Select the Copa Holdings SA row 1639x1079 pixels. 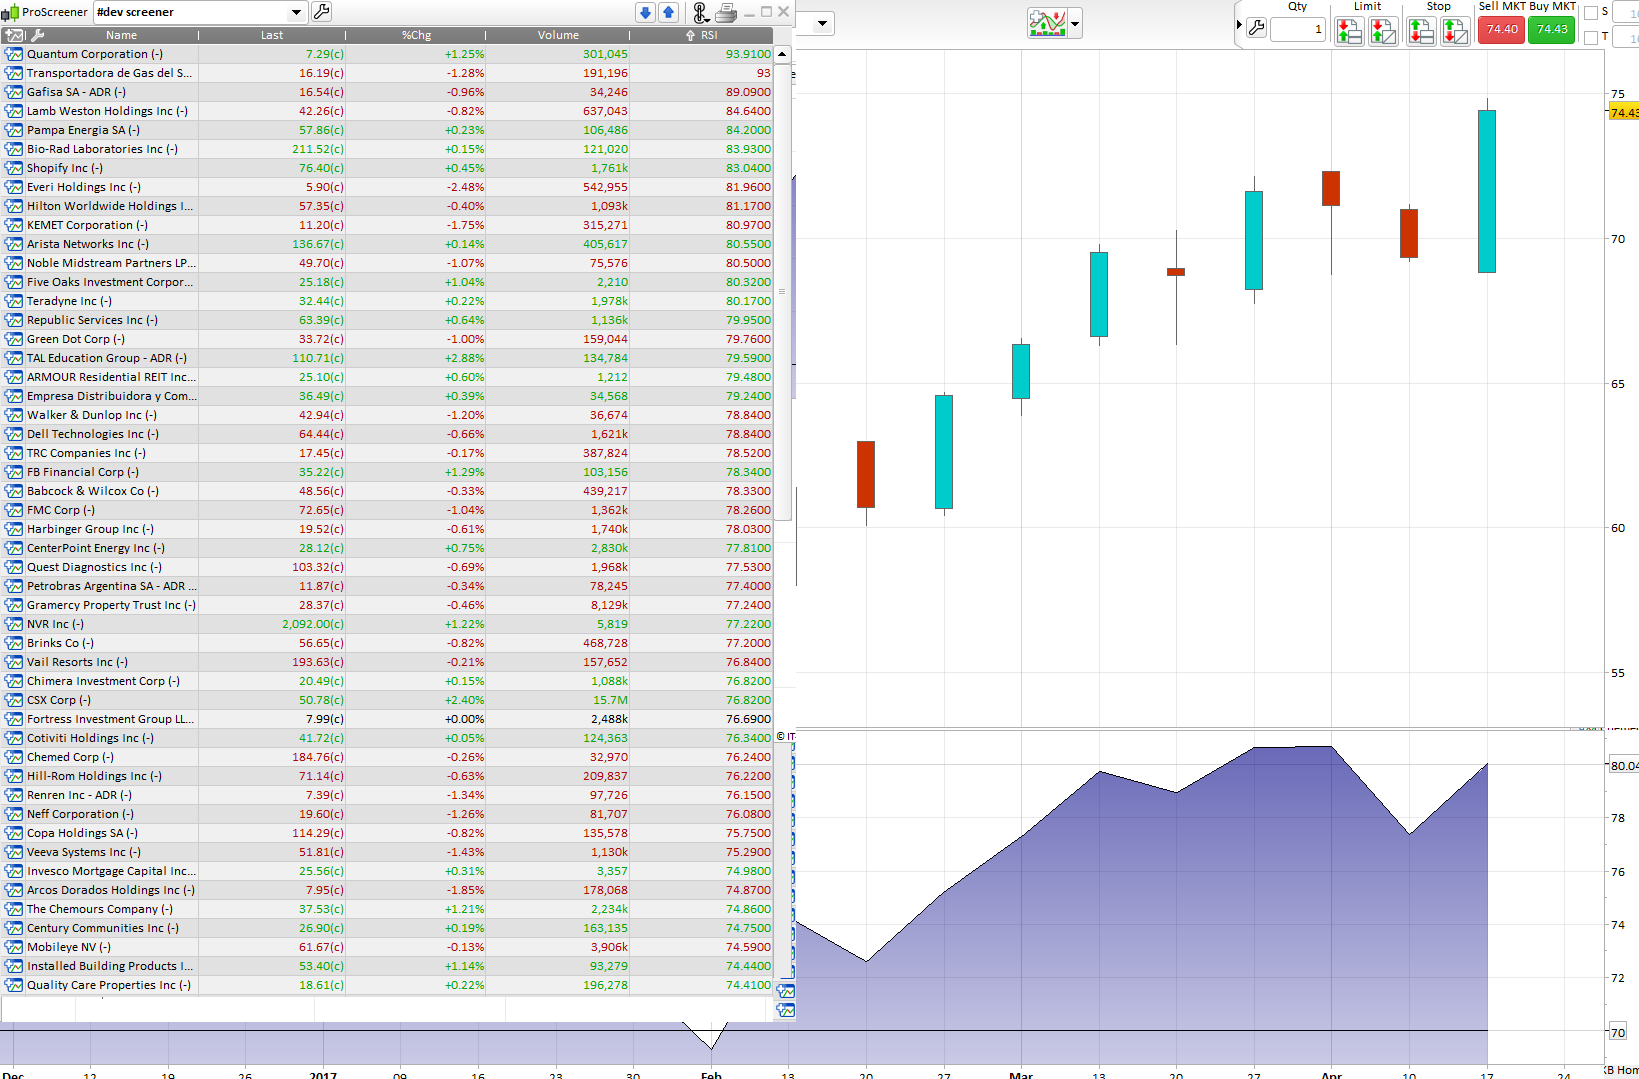(388, 833)
